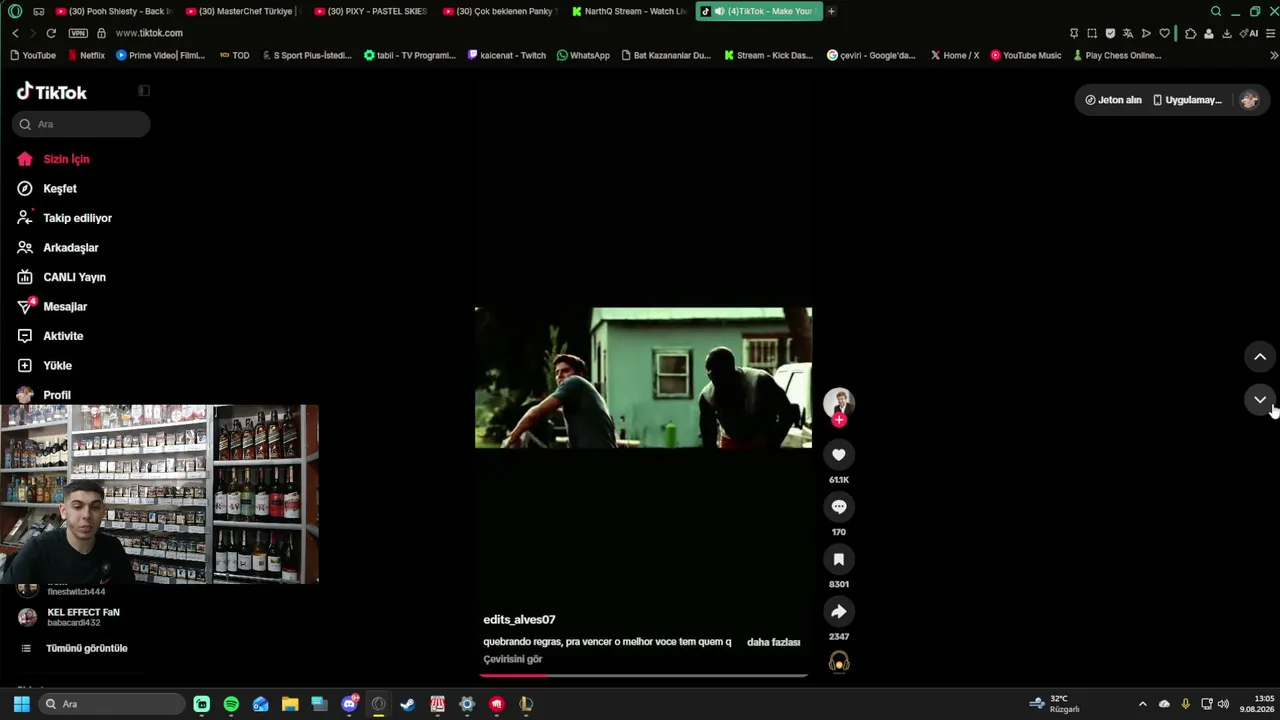Image resolution: width=1280 pixels, height=720 pixels.
Task: Switch to the MasterChef Türkiye tab
Action: point(244,11)
